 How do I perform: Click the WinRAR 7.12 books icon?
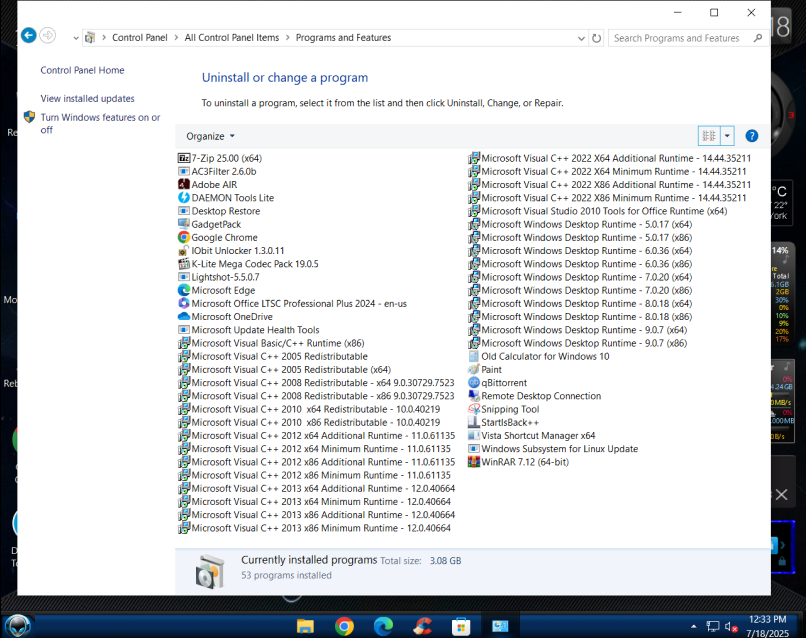pyautogui.click(x=473, y=462)
